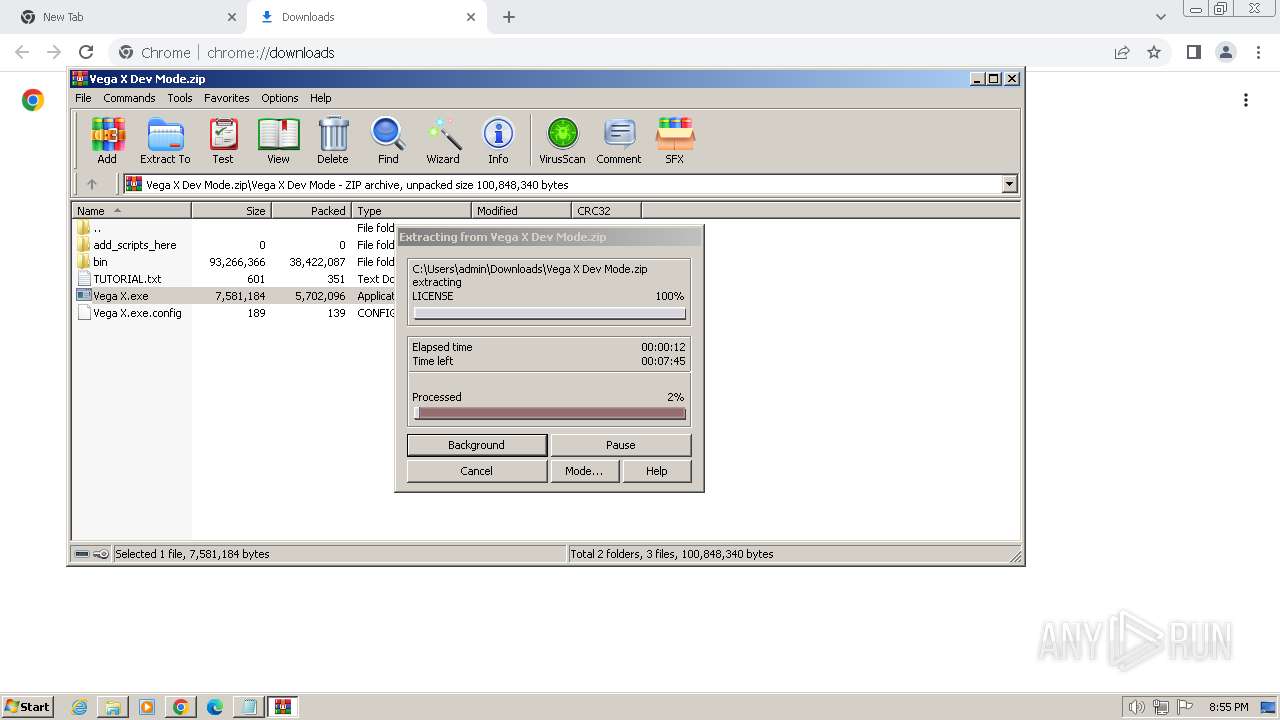Open the Help menu in WinRAR
Viewport: 1280px width, 720px height.
[x=320, y=98]
